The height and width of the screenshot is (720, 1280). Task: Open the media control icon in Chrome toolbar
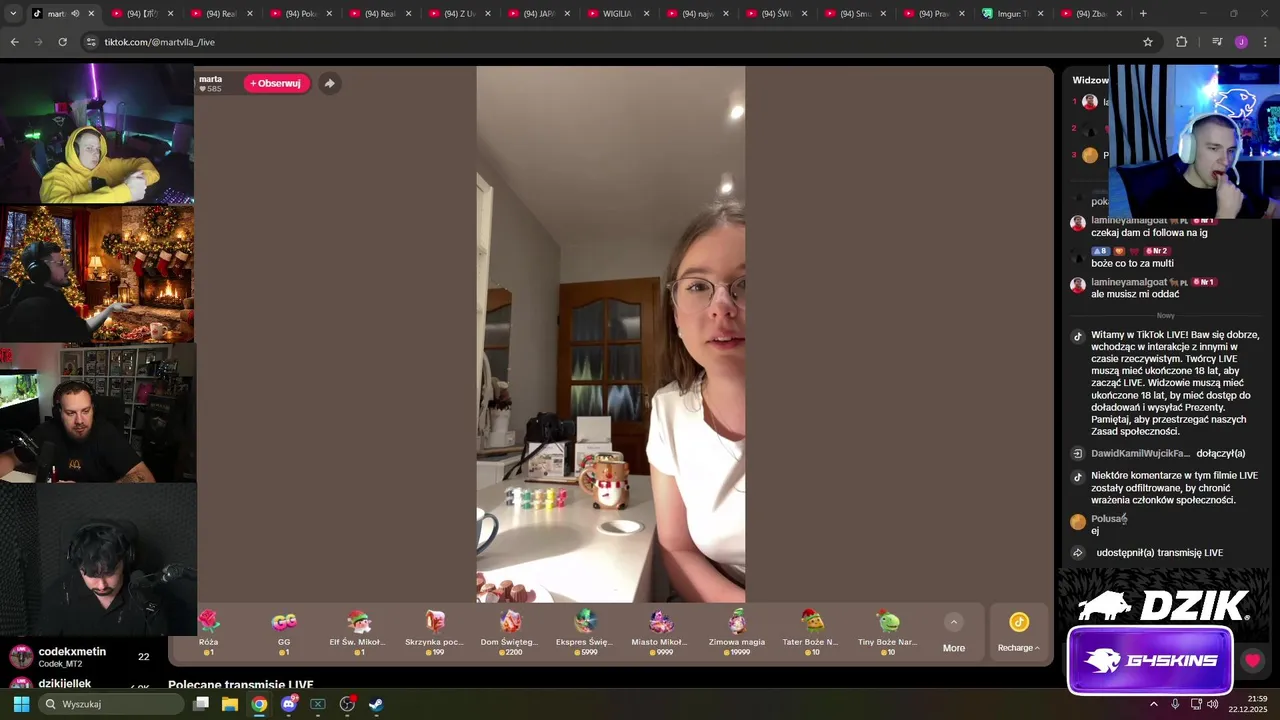pos(1216,42)
